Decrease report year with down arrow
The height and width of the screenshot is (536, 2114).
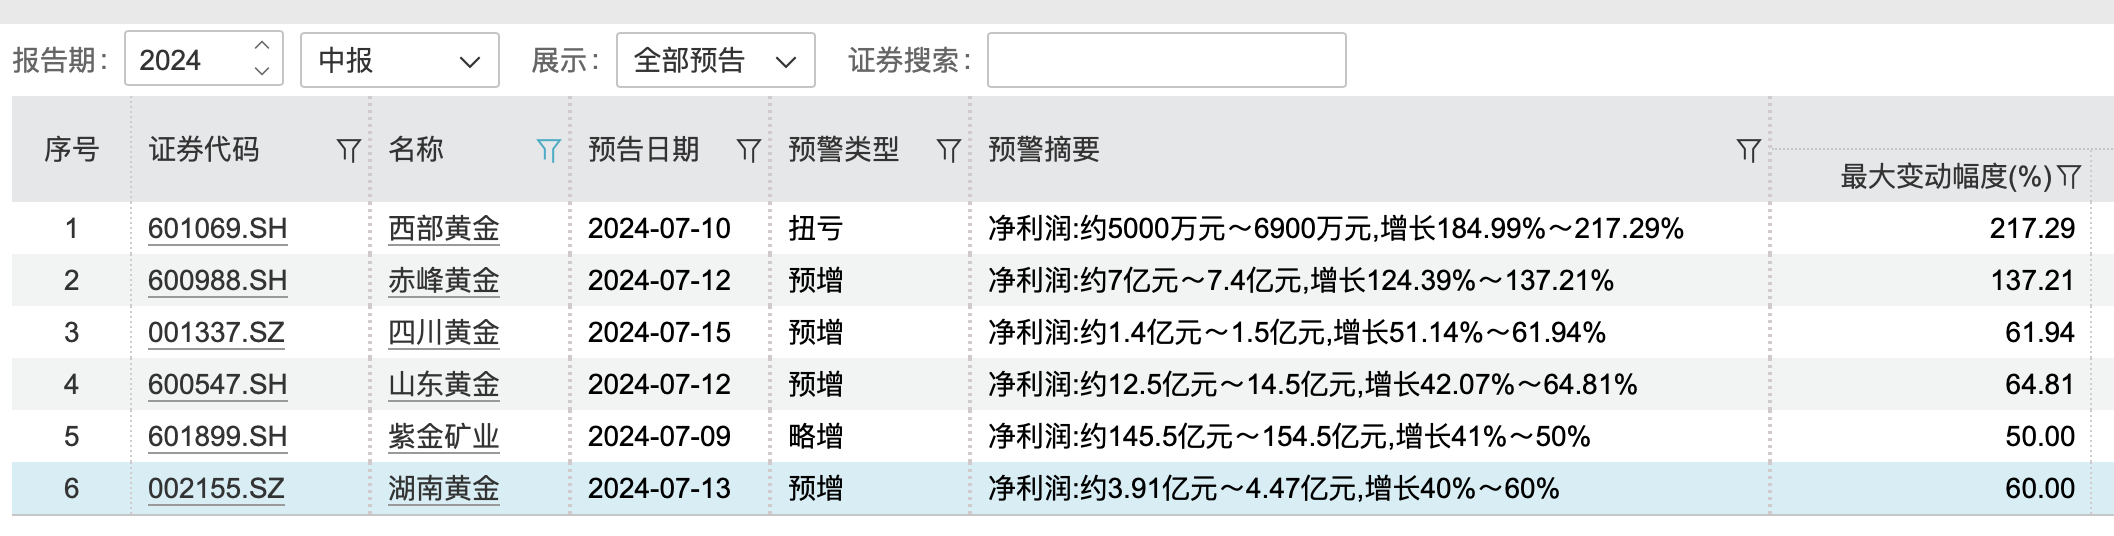(x=262, y=72)
